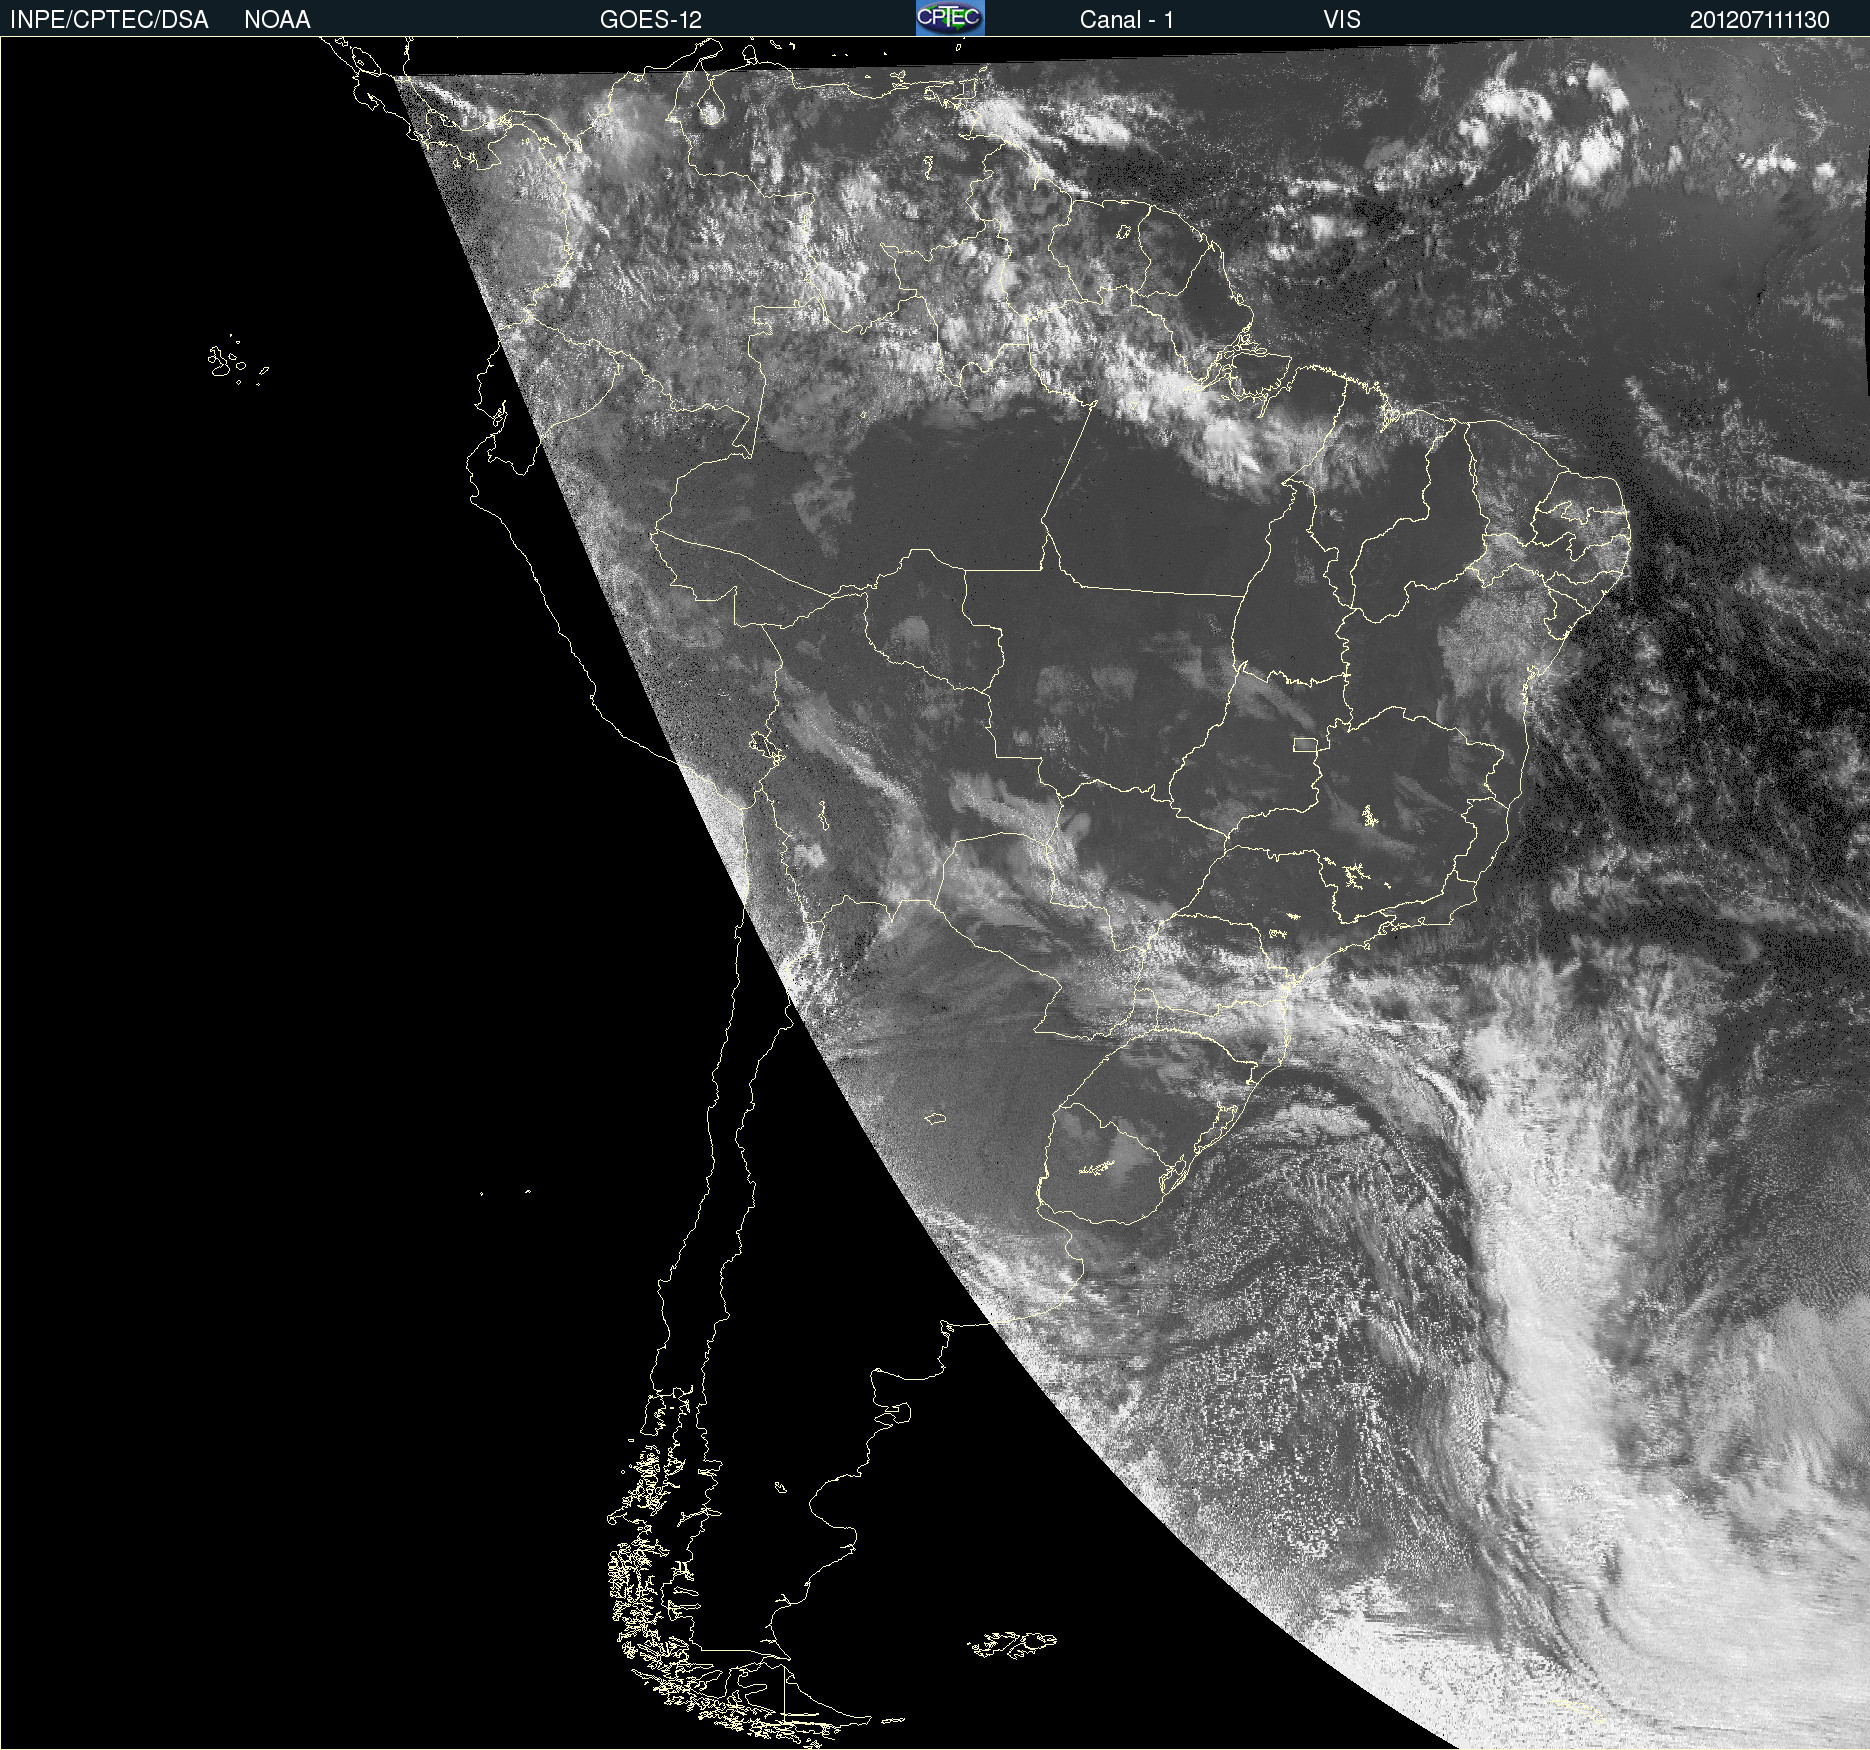Click the satellite image over Brazil
1870x1750 pixels.
click(x=935, y=893)
